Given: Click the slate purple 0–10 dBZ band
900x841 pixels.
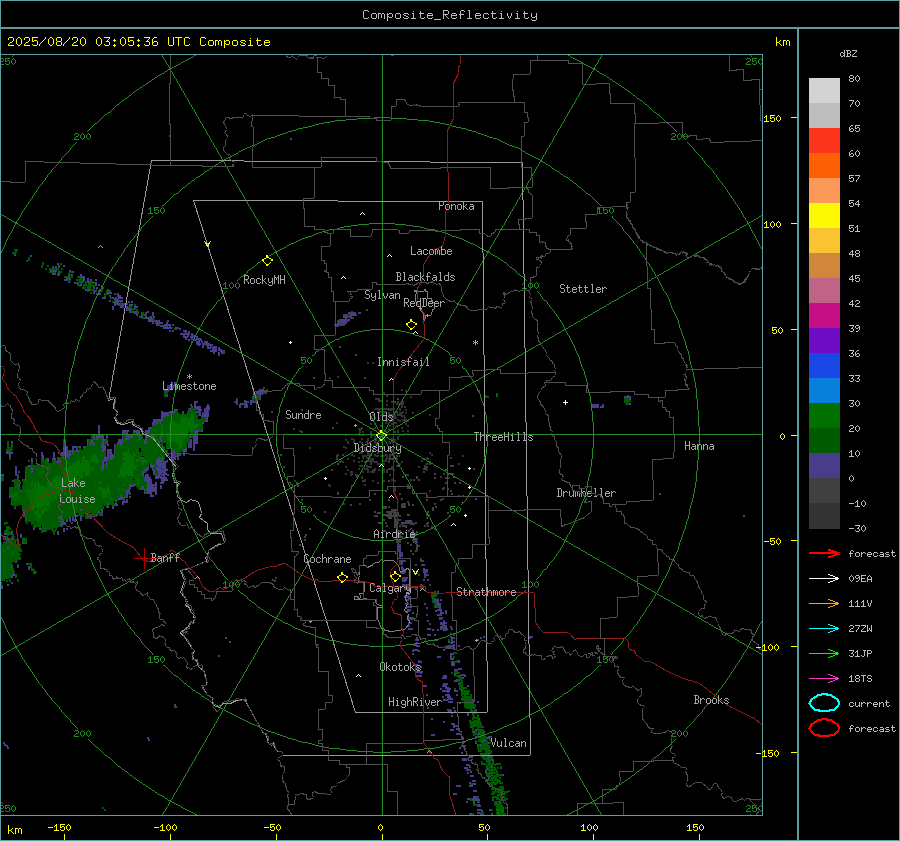Looking at the screenshot, I should (824, 466).
